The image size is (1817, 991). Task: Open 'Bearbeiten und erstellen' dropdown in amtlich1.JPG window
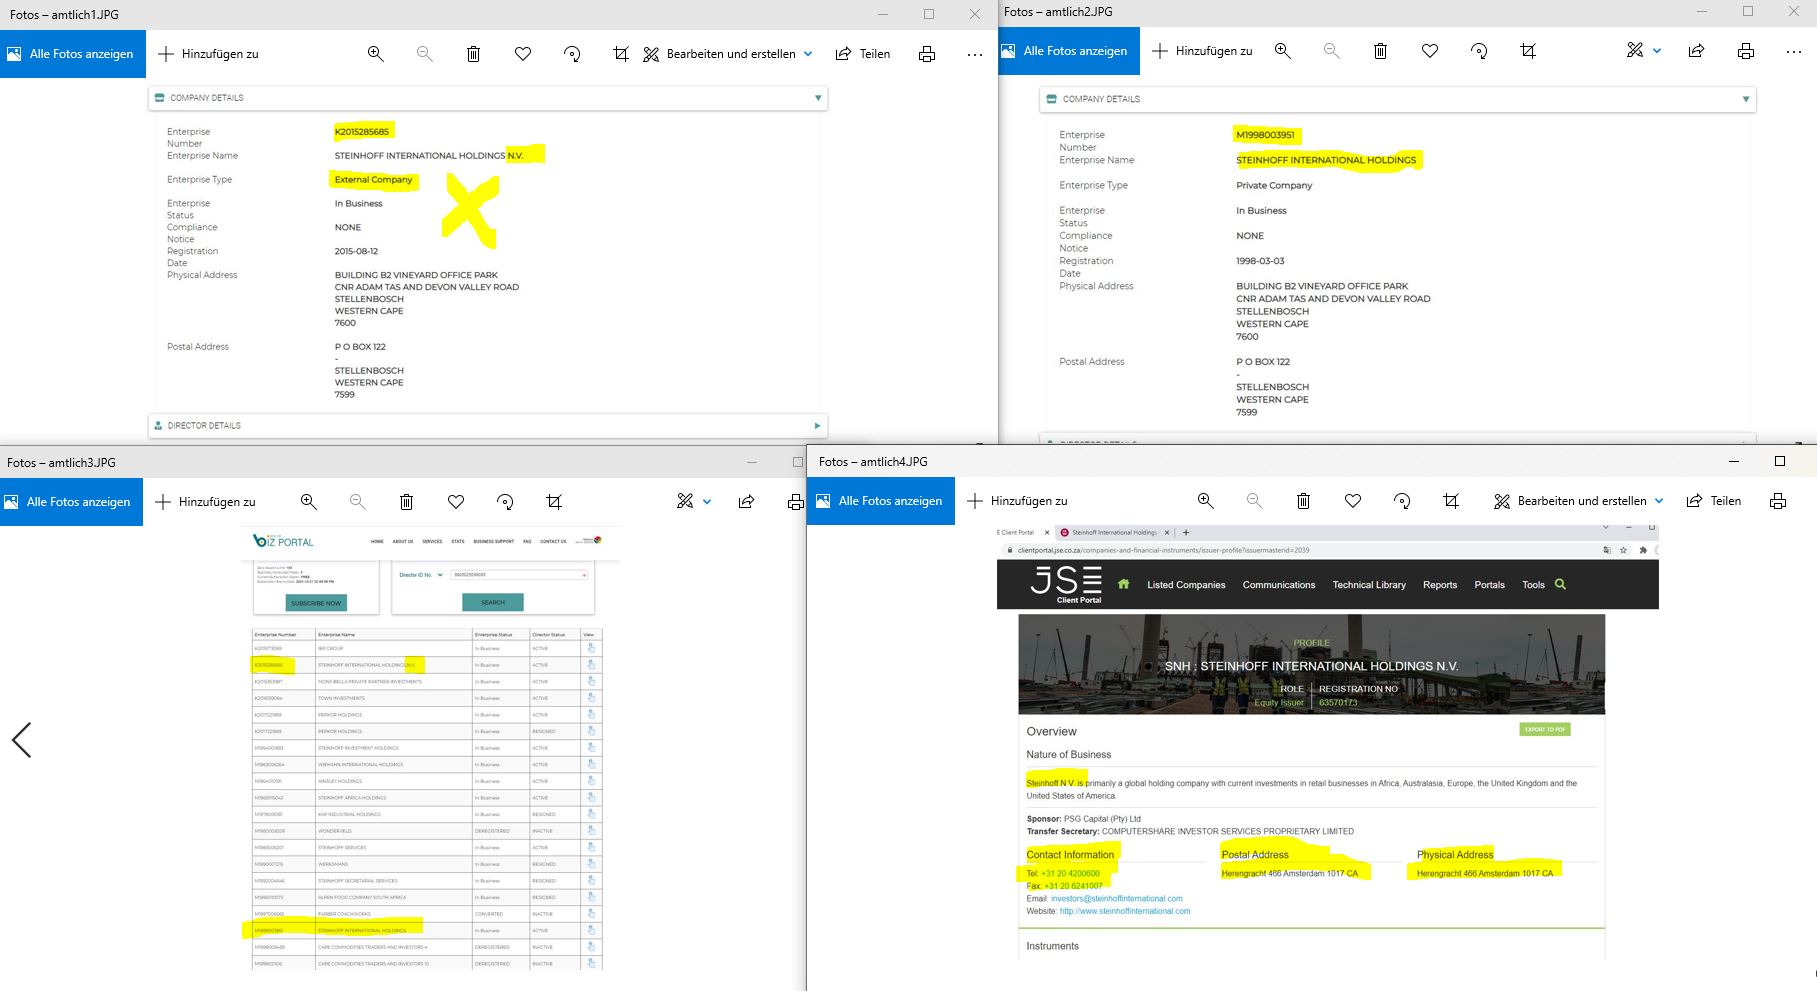tap(728, 54)
